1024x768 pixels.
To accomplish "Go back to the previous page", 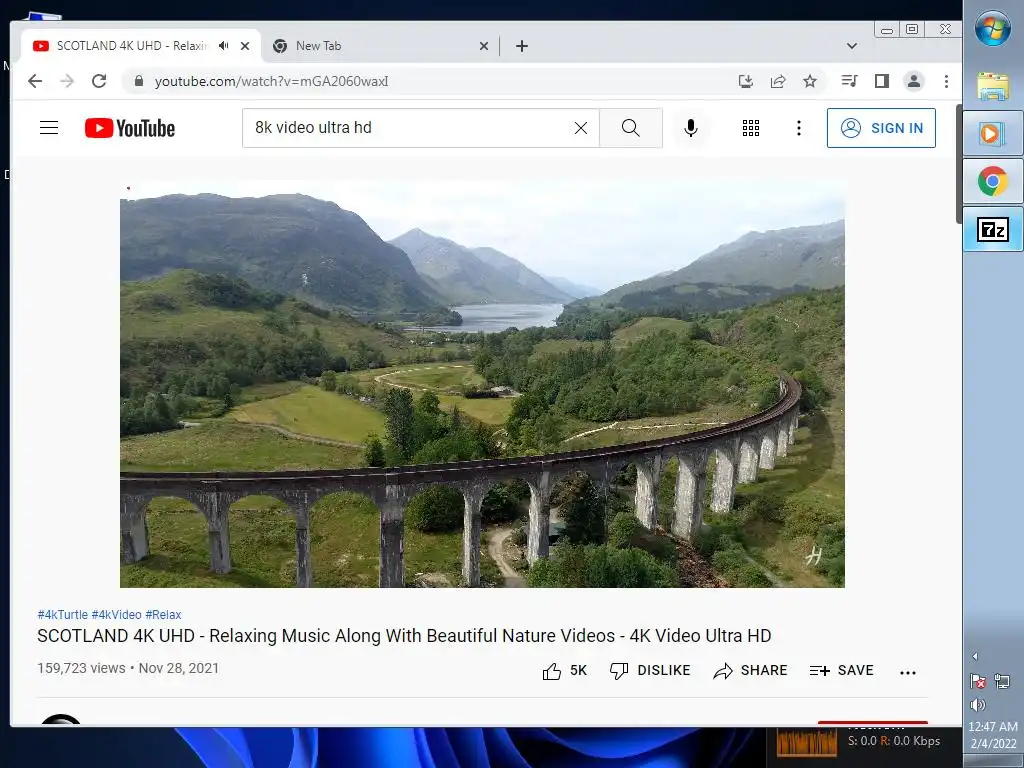I will (x=35, y=81).
